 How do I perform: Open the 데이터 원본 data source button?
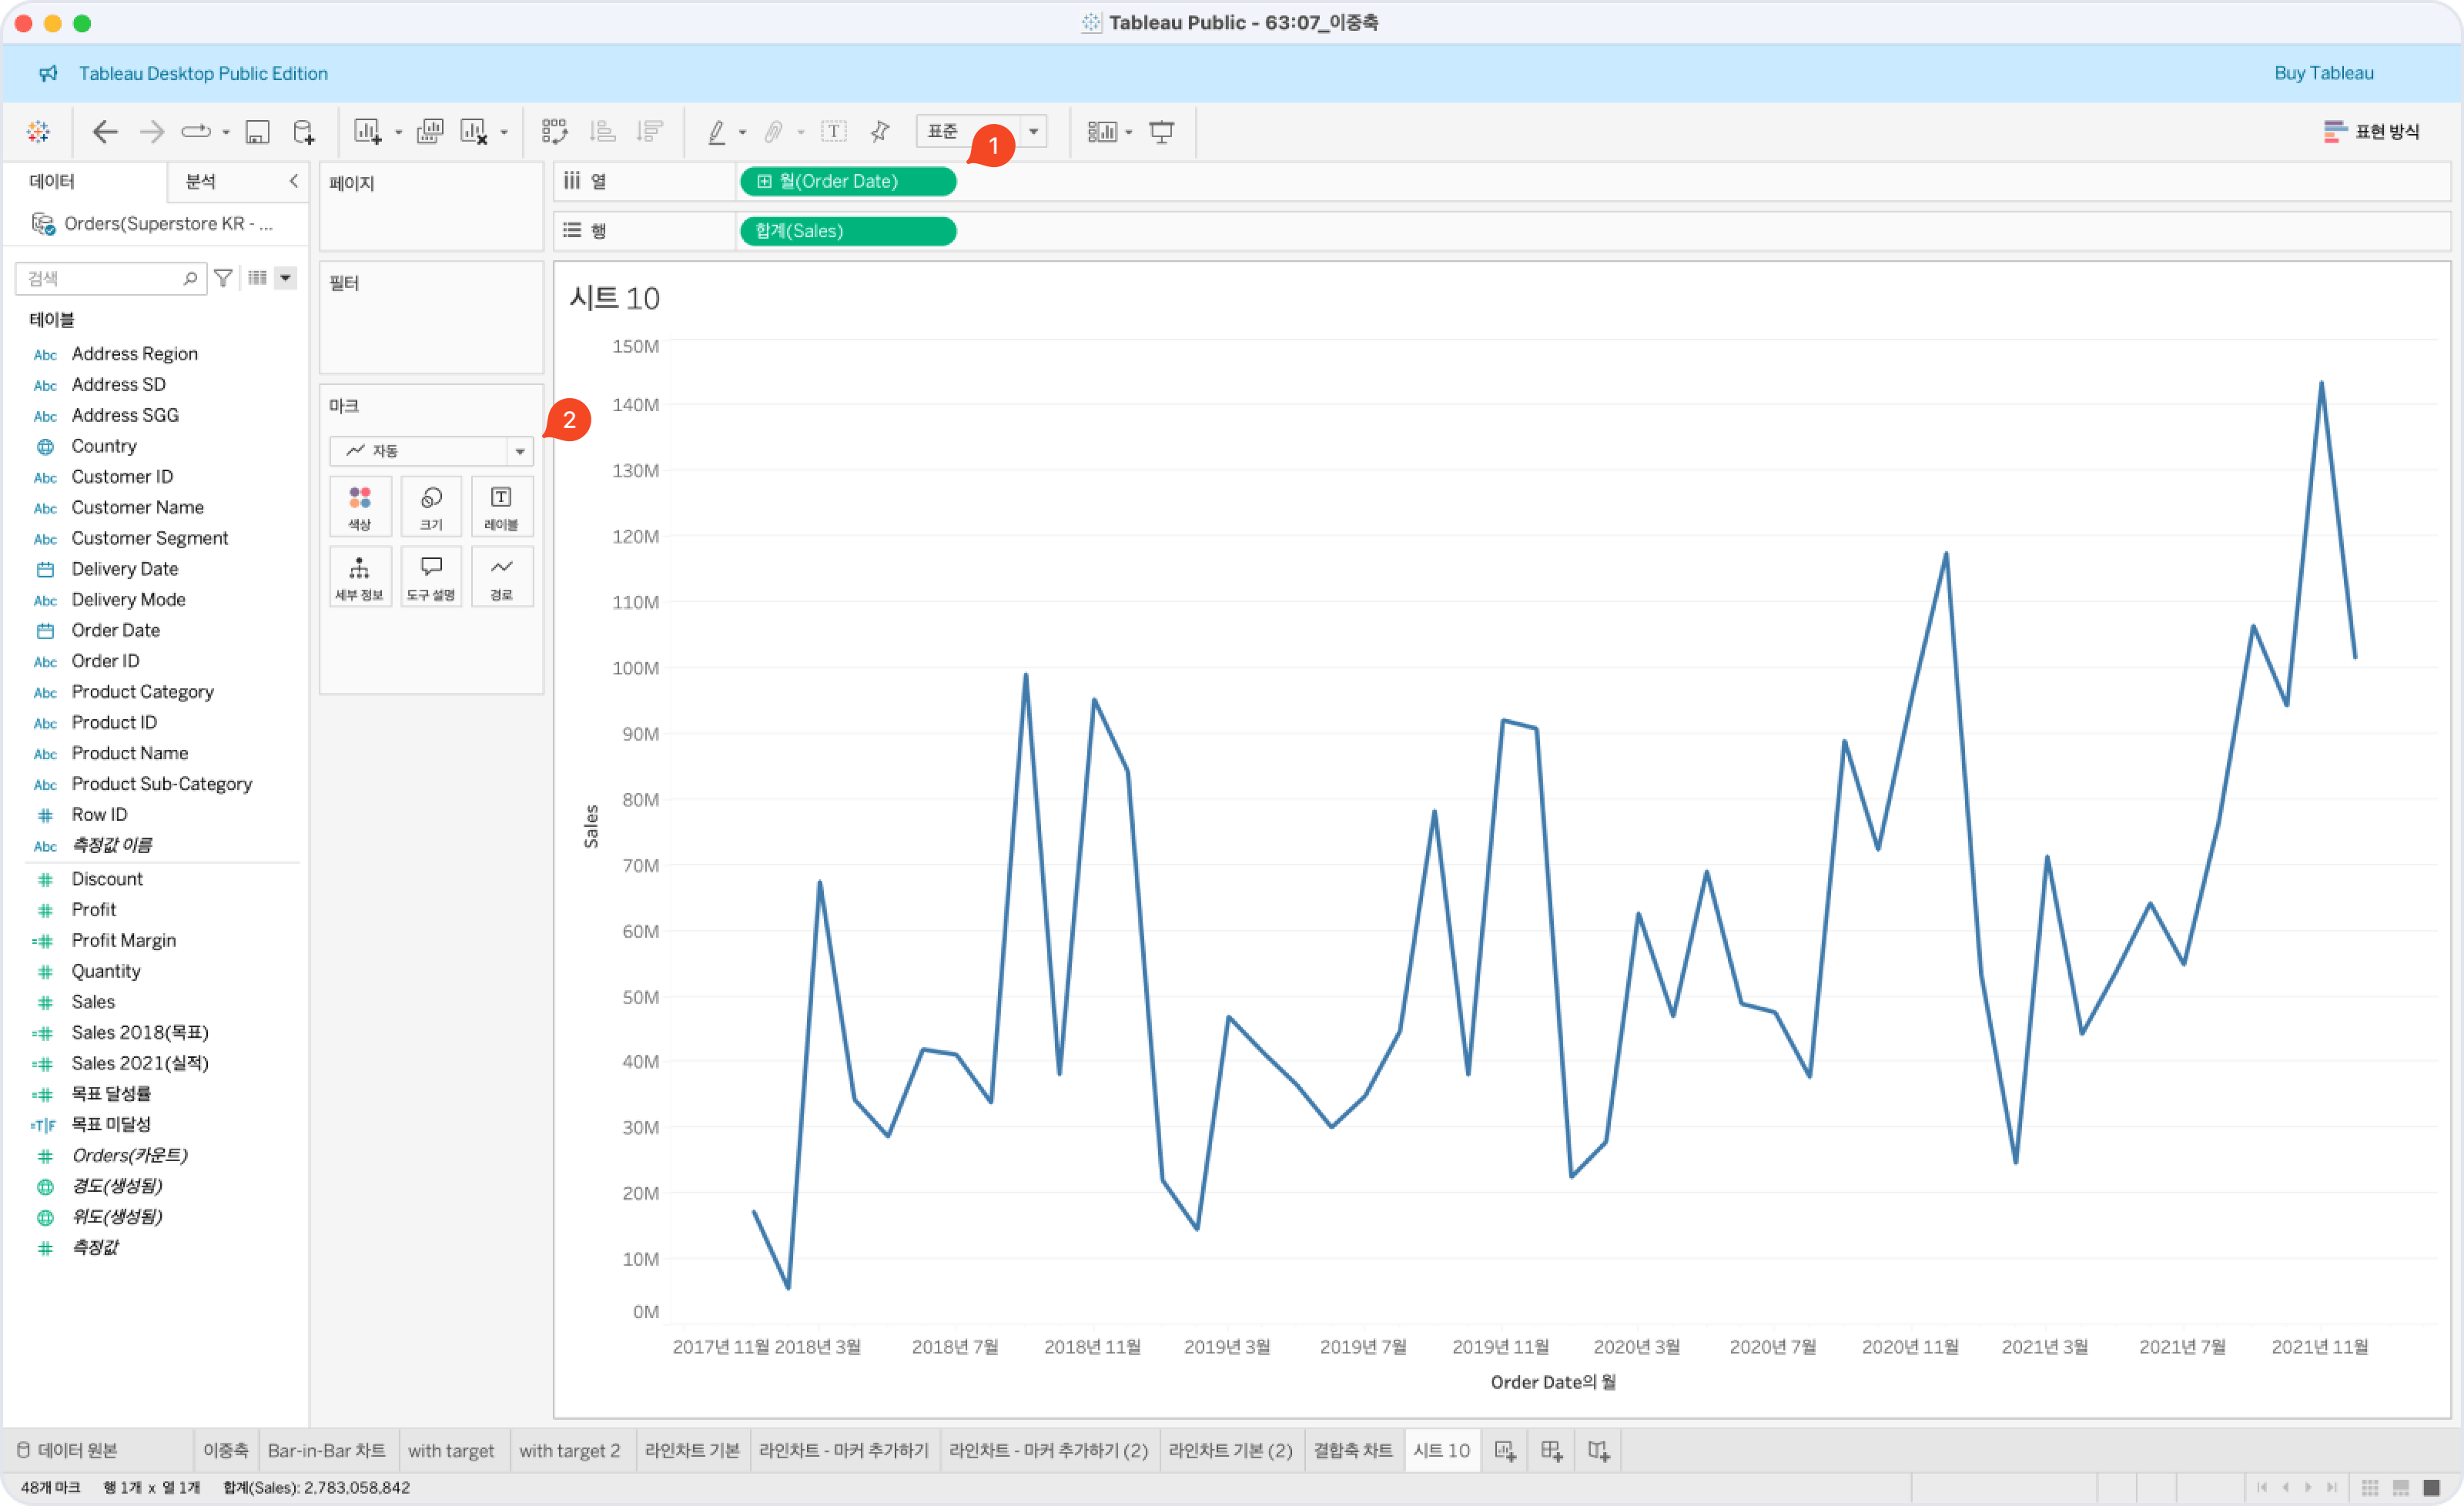tap(68, 1450)
